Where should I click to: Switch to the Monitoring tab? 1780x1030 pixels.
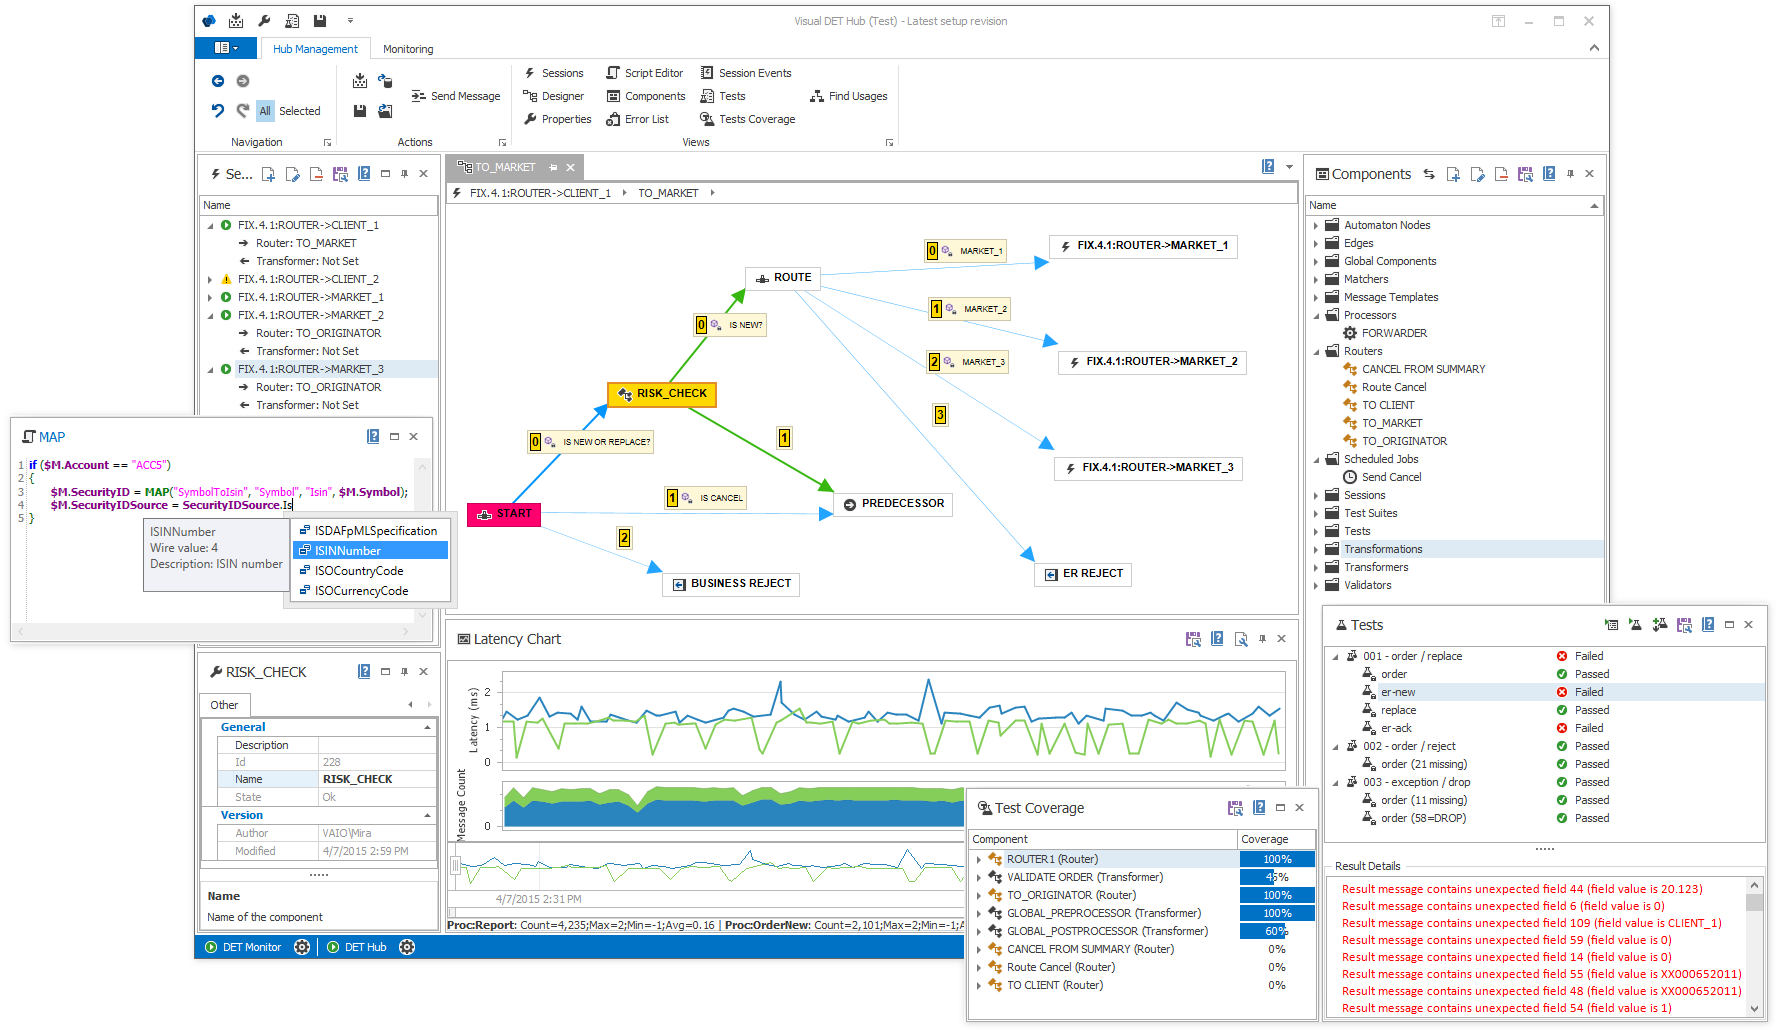click(408, 49)
